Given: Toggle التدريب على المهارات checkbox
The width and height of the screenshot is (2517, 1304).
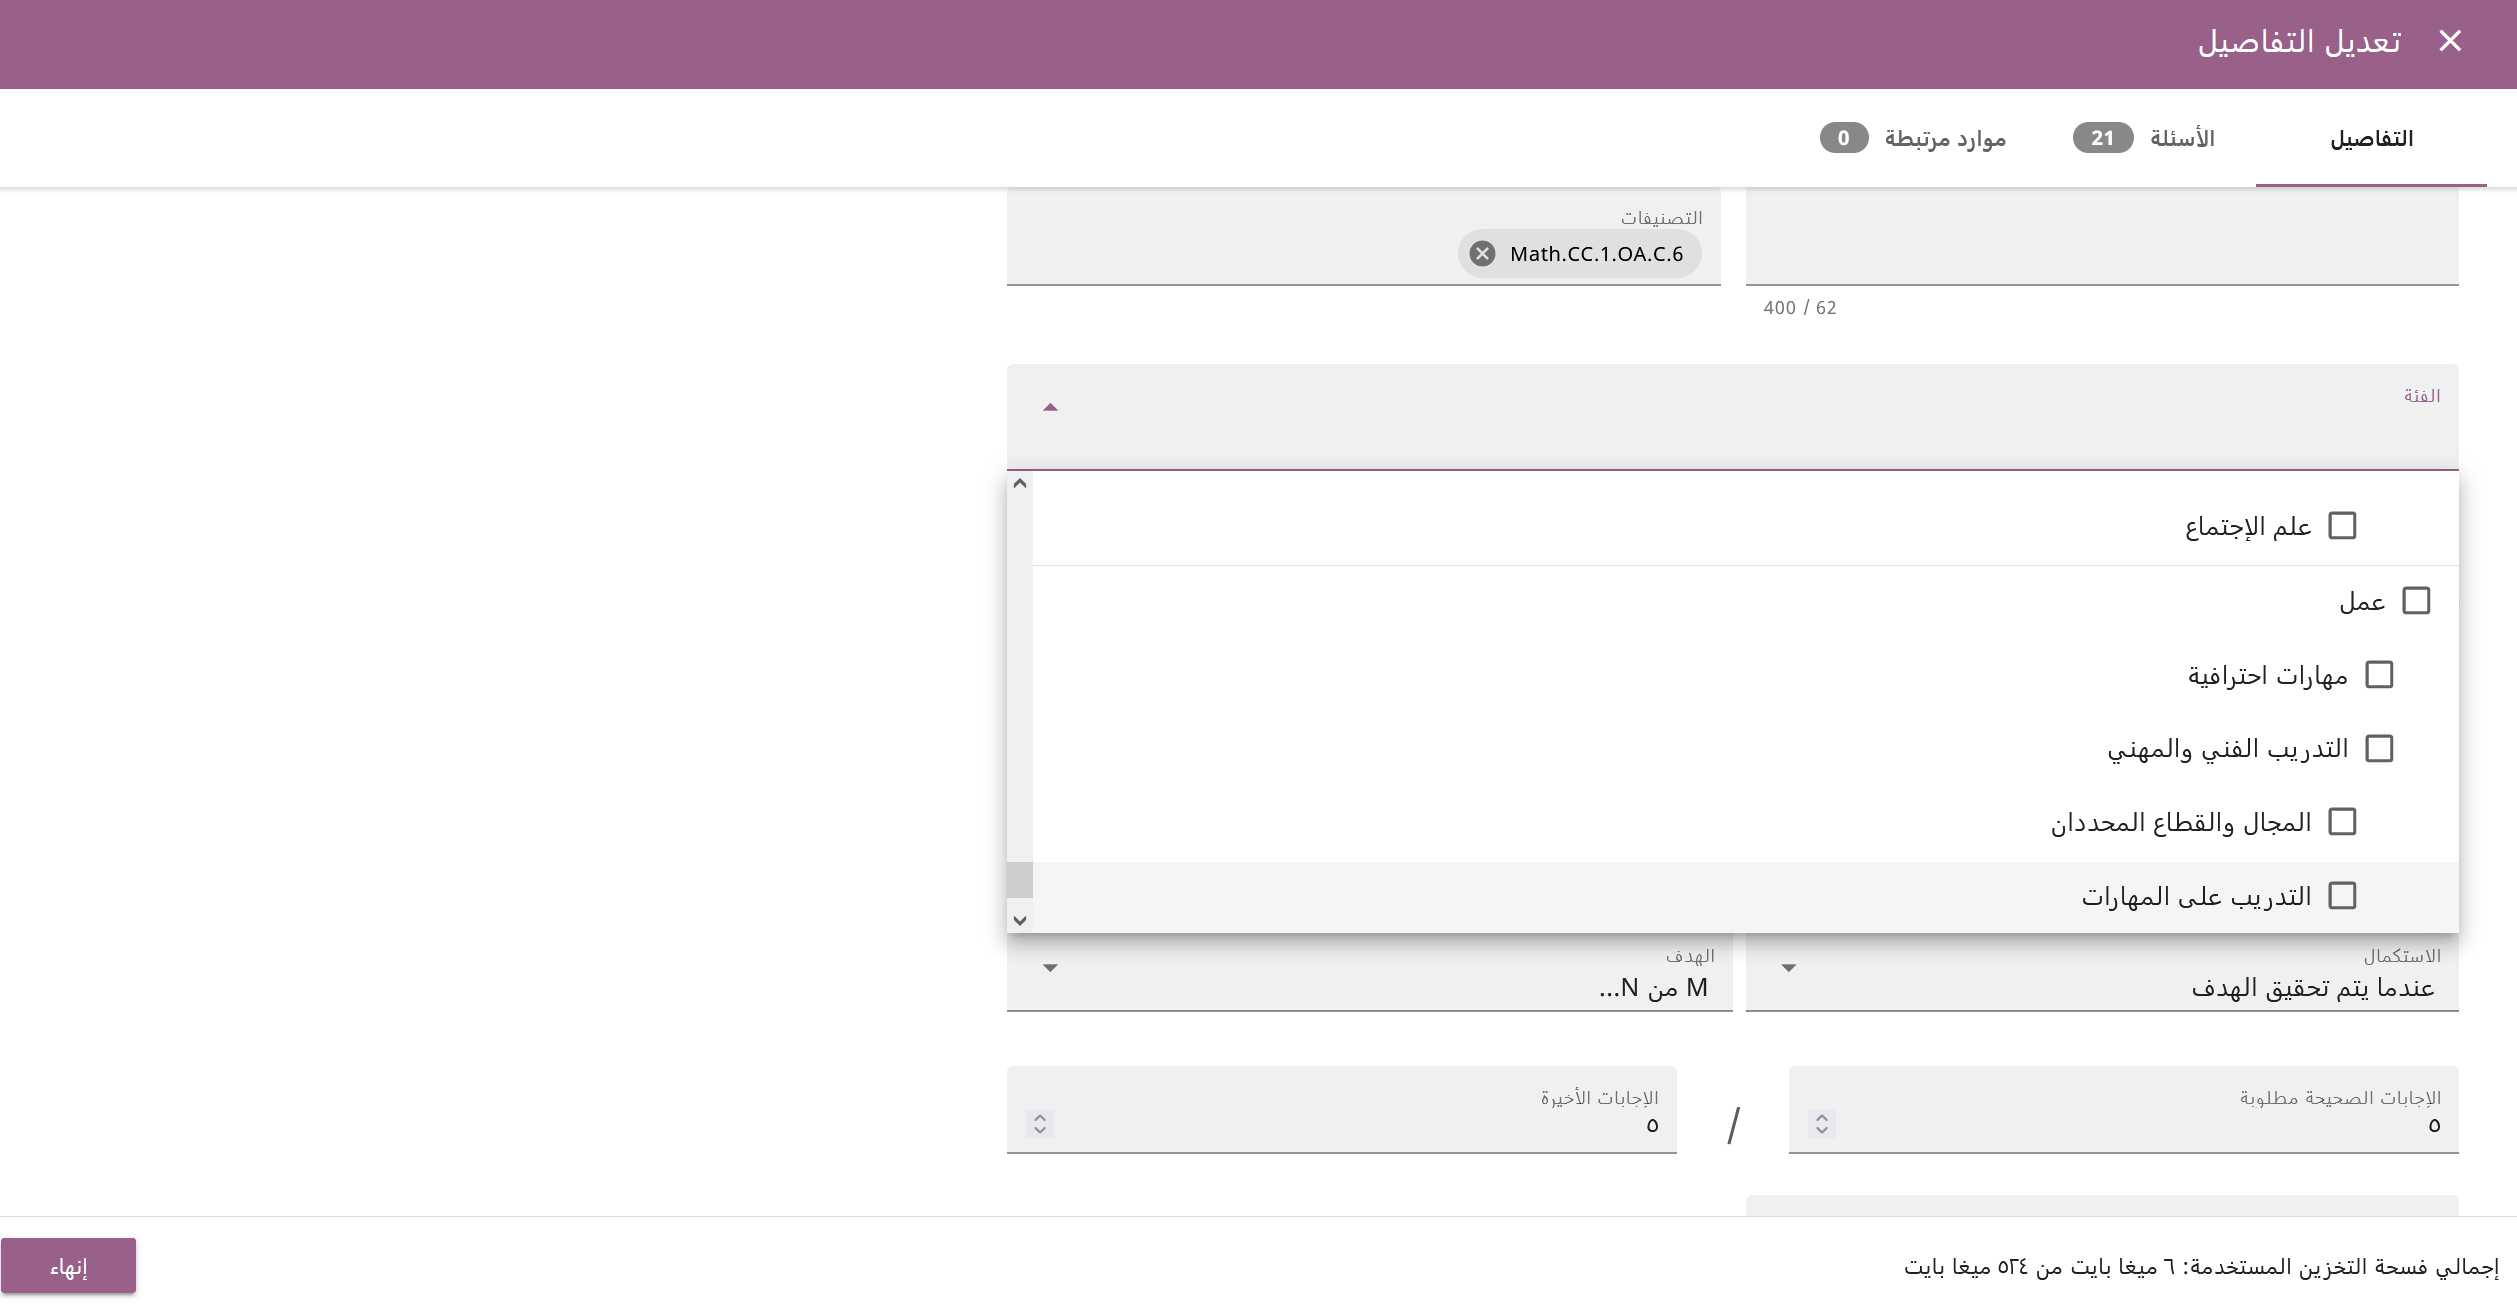Looking at the screenshot, I should click(x=2342, y=896).
